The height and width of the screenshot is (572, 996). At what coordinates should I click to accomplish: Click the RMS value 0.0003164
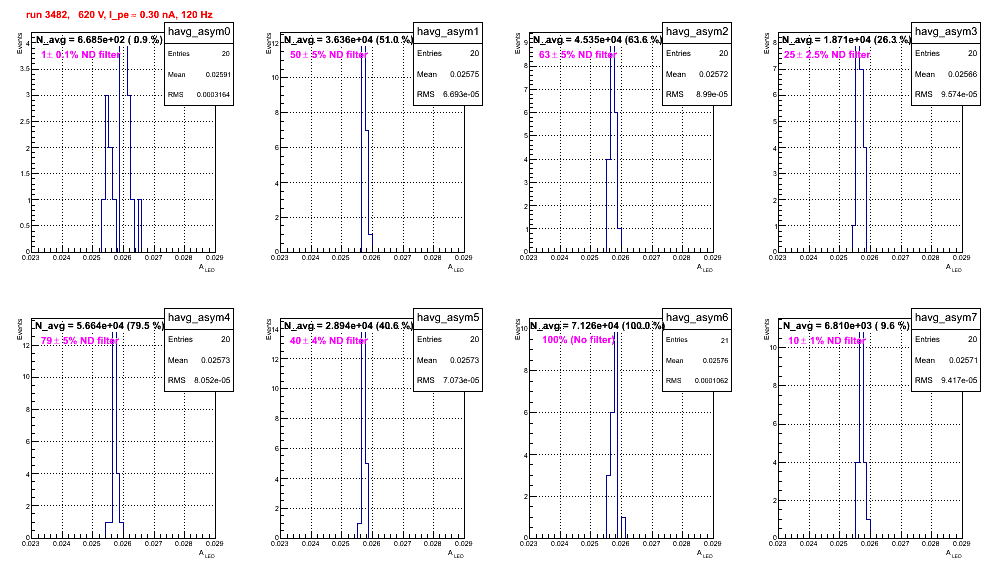[x=213, y=95]
